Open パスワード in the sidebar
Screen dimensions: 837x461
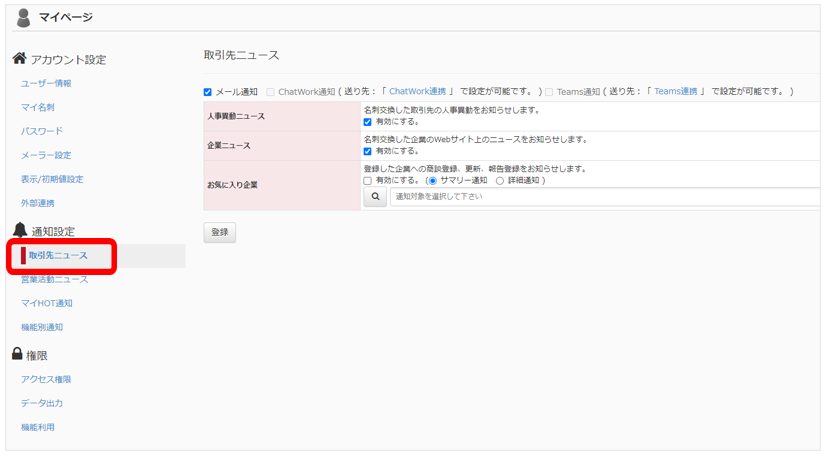tap(42, 131)
